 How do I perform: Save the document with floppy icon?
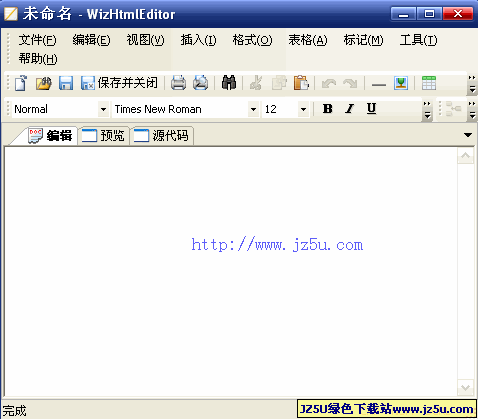point(66,83)
